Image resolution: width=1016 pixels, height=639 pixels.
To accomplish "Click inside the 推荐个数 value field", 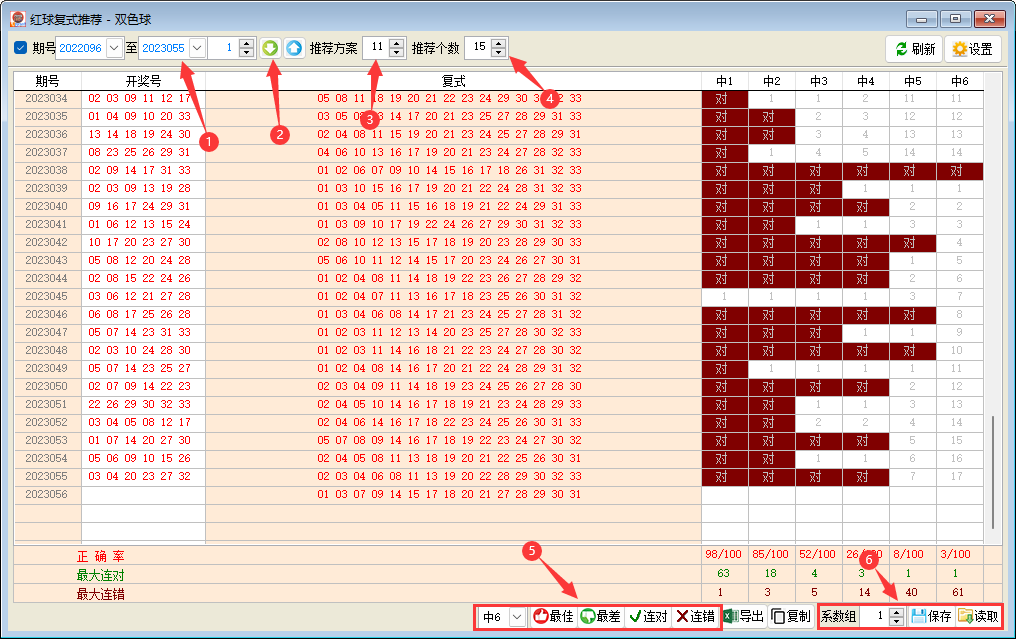I will coord(478,48).
